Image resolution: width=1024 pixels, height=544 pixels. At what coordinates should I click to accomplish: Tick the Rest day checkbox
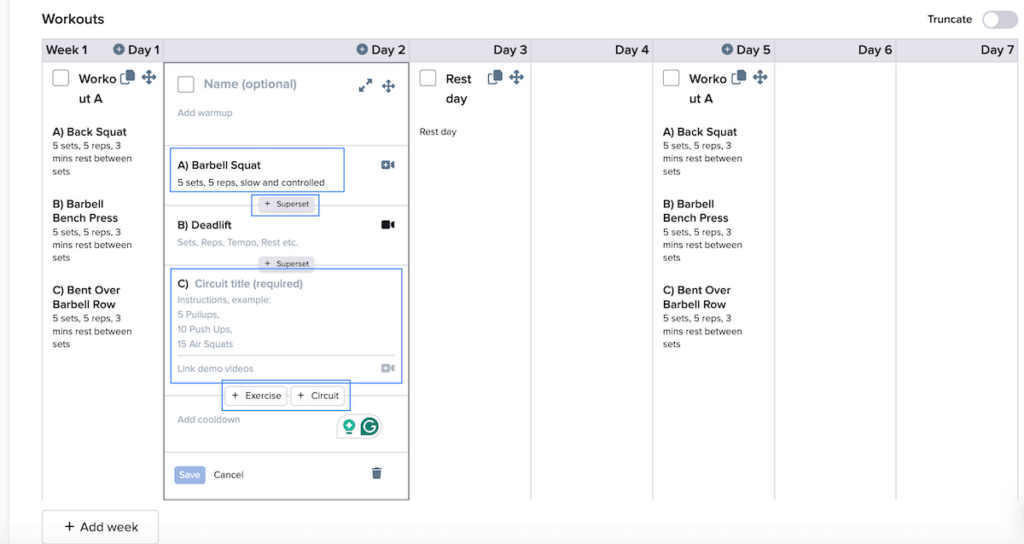(x=428, y=78)
